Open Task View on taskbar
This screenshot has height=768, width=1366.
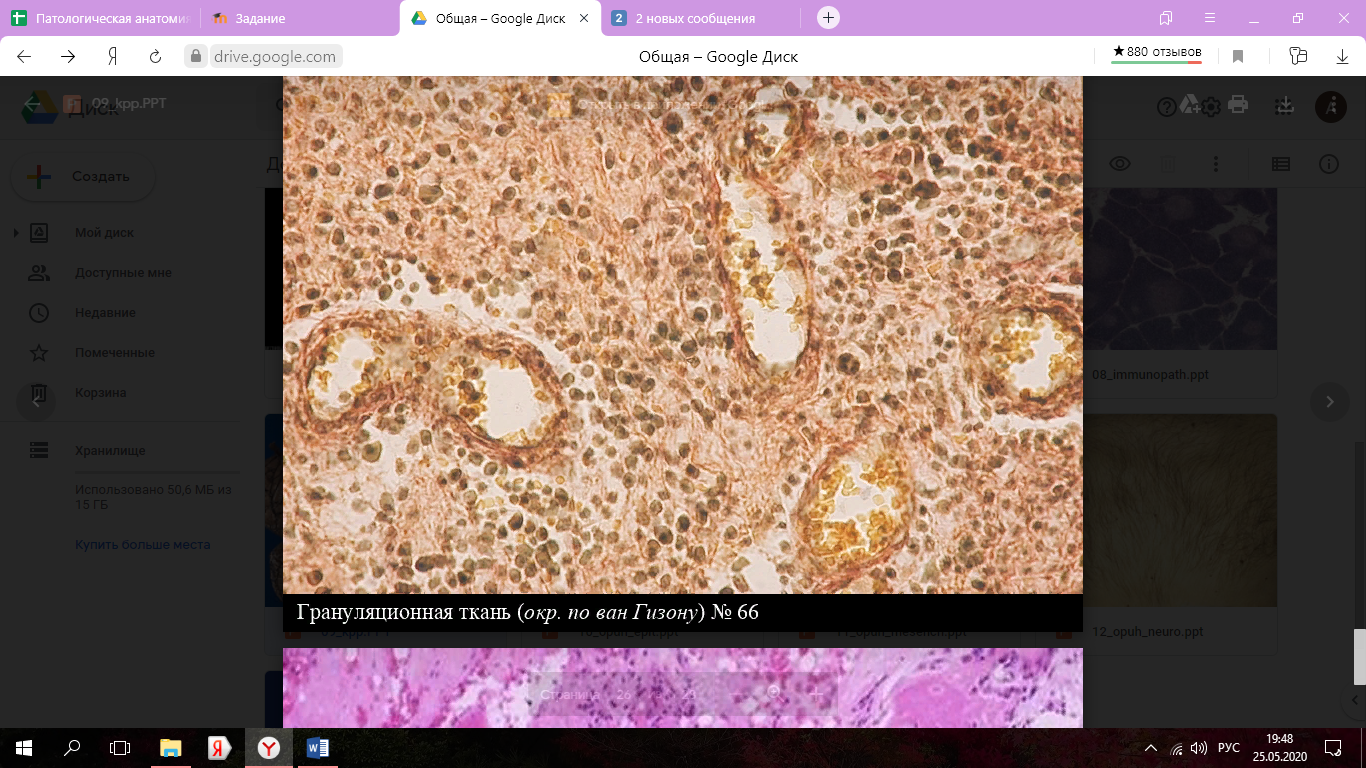(x=120, y=747)
